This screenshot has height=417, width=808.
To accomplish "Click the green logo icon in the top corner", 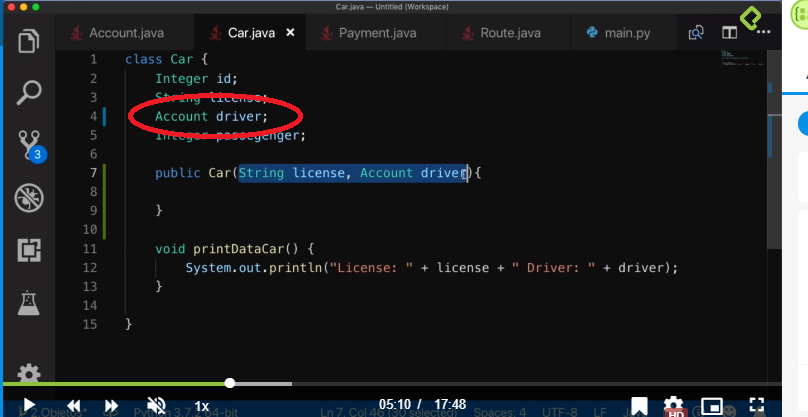I will [x=750, y=18].
